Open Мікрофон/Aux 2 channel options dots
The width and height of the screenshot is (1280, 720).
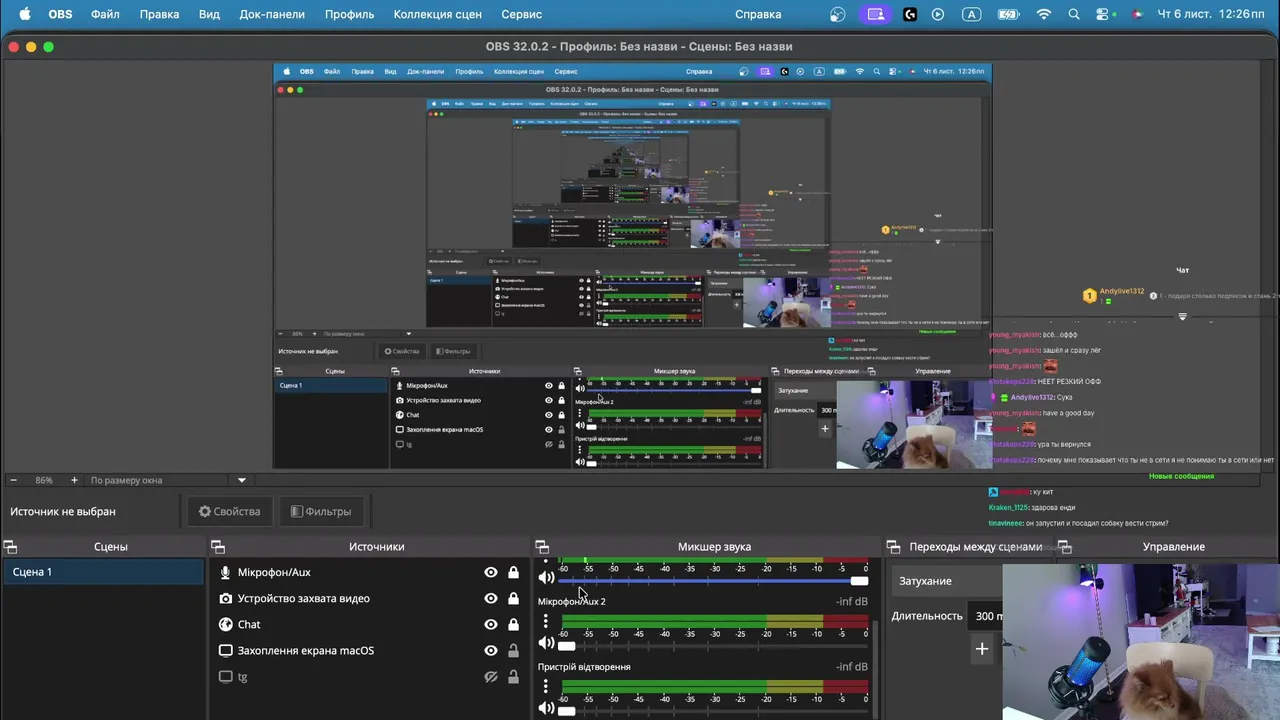pos(546,621)
